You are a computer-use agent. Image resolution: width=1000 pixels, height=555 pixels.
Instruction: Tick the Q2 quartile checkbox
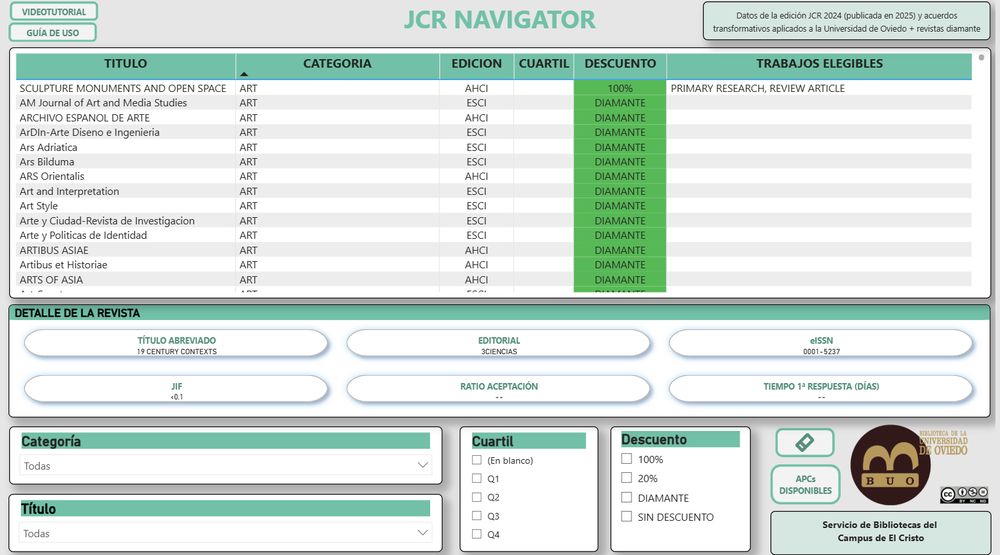[476, 497]
